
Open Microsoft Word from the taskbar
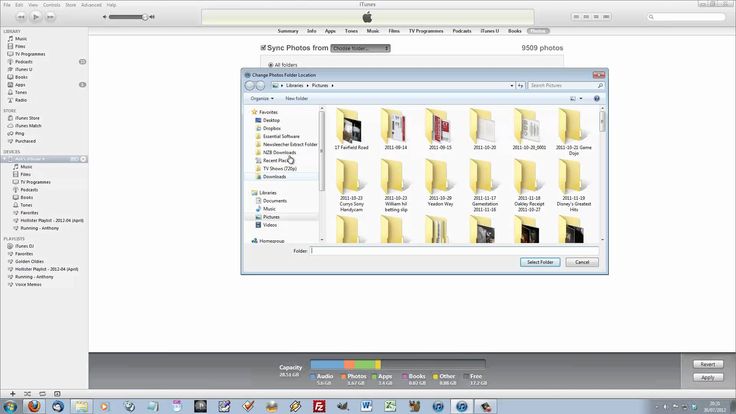point(366,406)
